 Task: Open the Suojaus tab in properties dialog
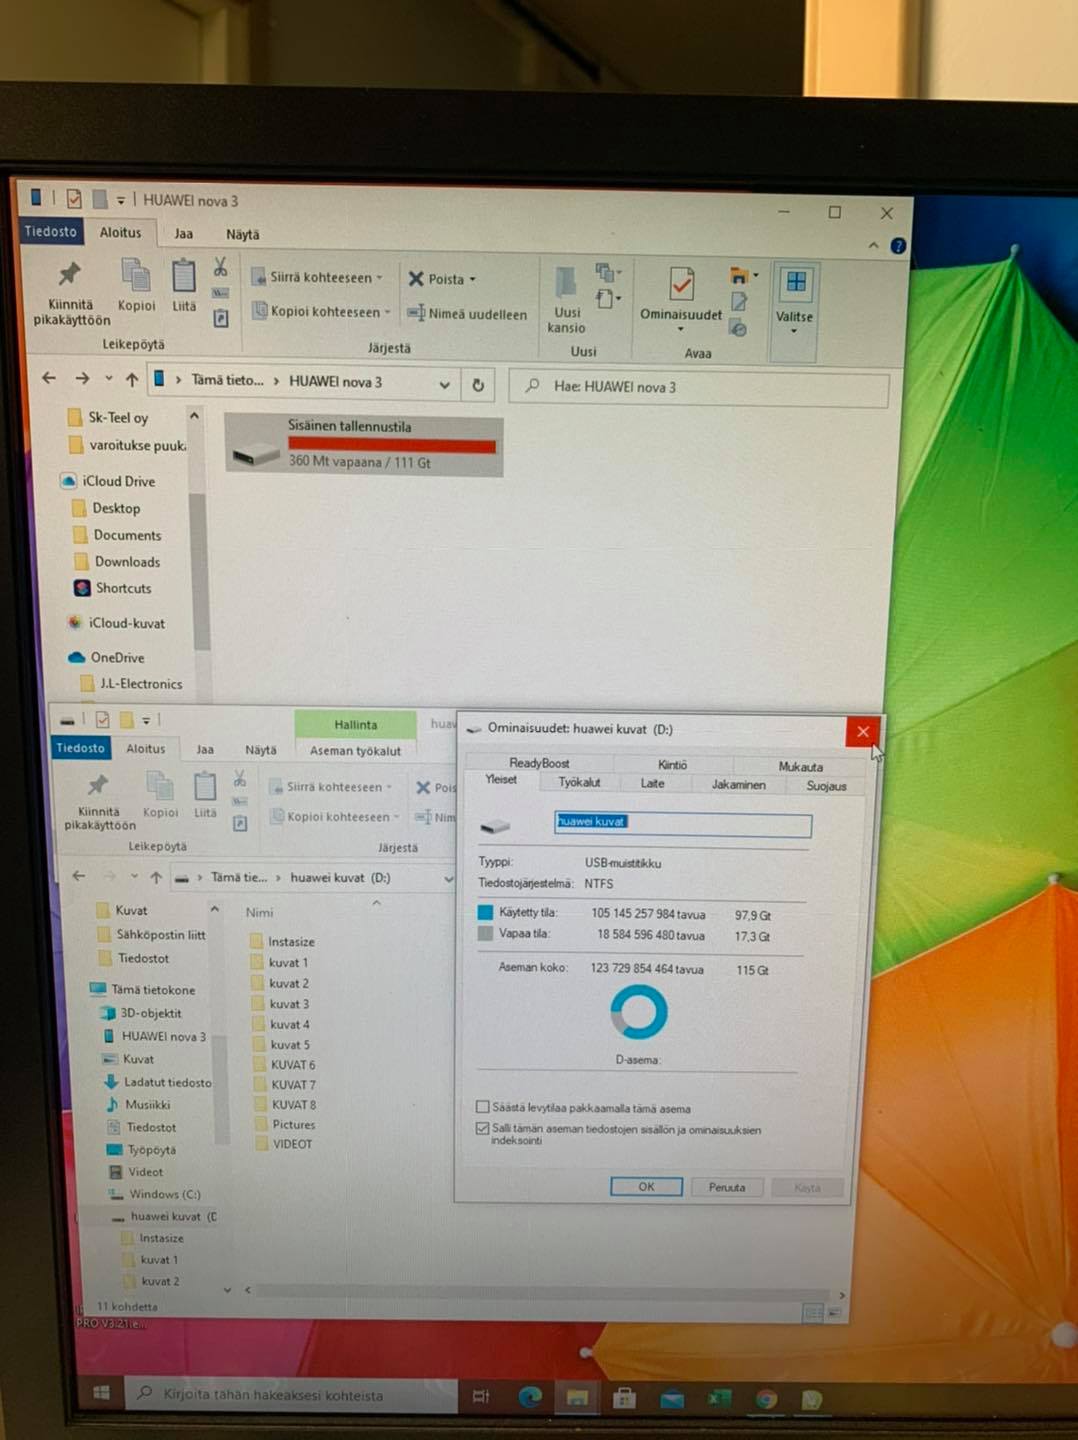[826, 786]
